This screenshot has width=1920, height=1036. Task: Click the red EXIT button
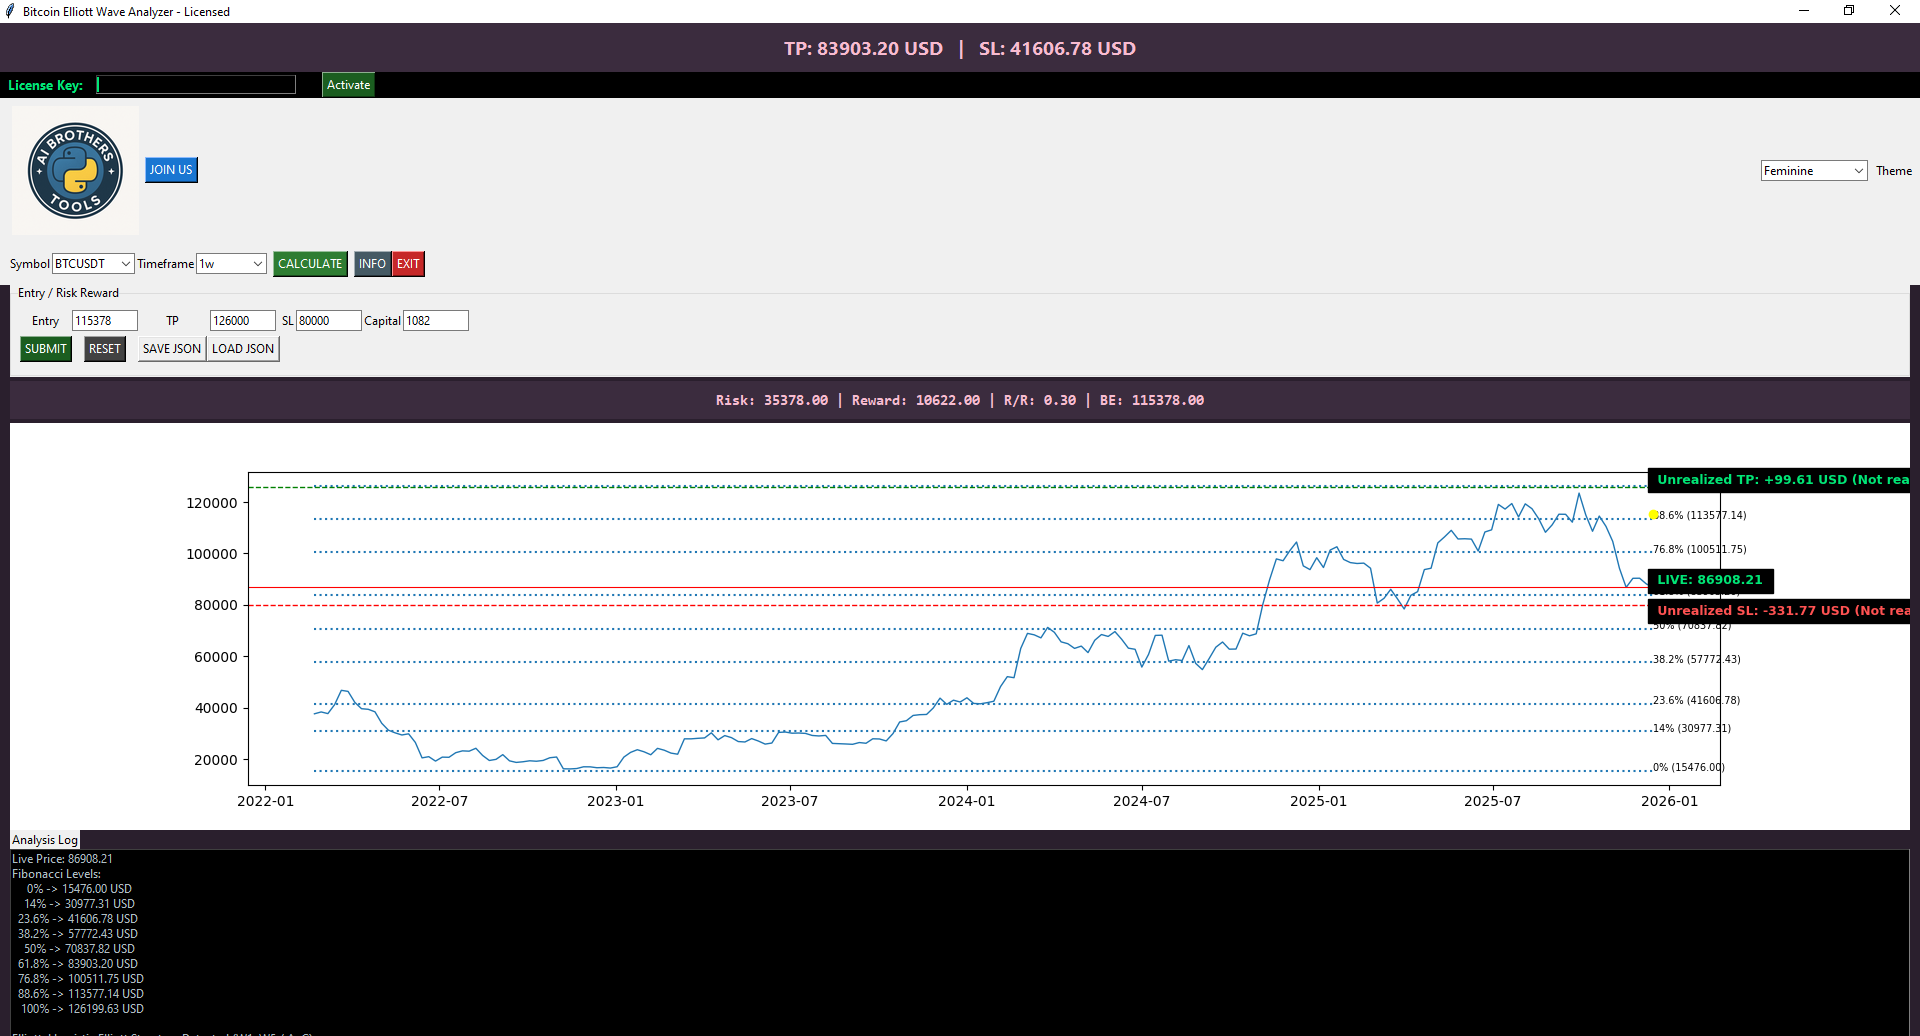(x=407, y=263)
